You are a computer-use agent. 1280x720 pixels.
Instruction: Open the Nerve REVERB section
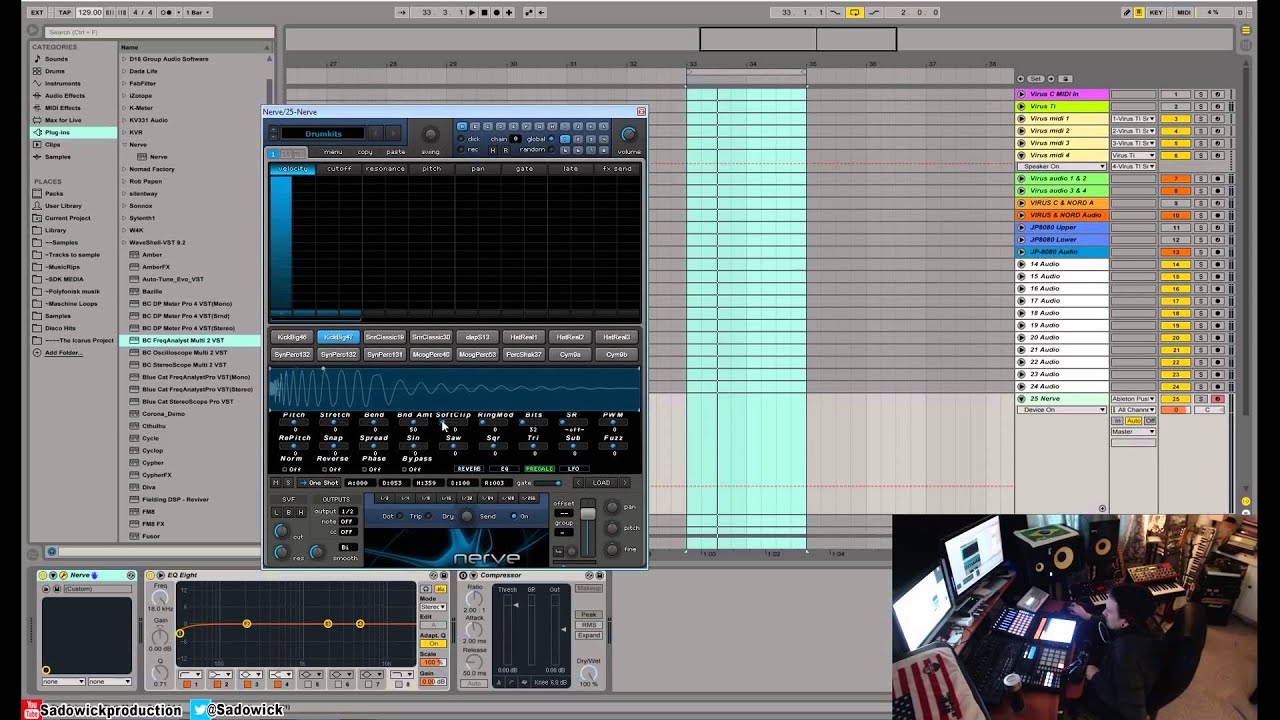pyautogui.click(x=469, y=468)
